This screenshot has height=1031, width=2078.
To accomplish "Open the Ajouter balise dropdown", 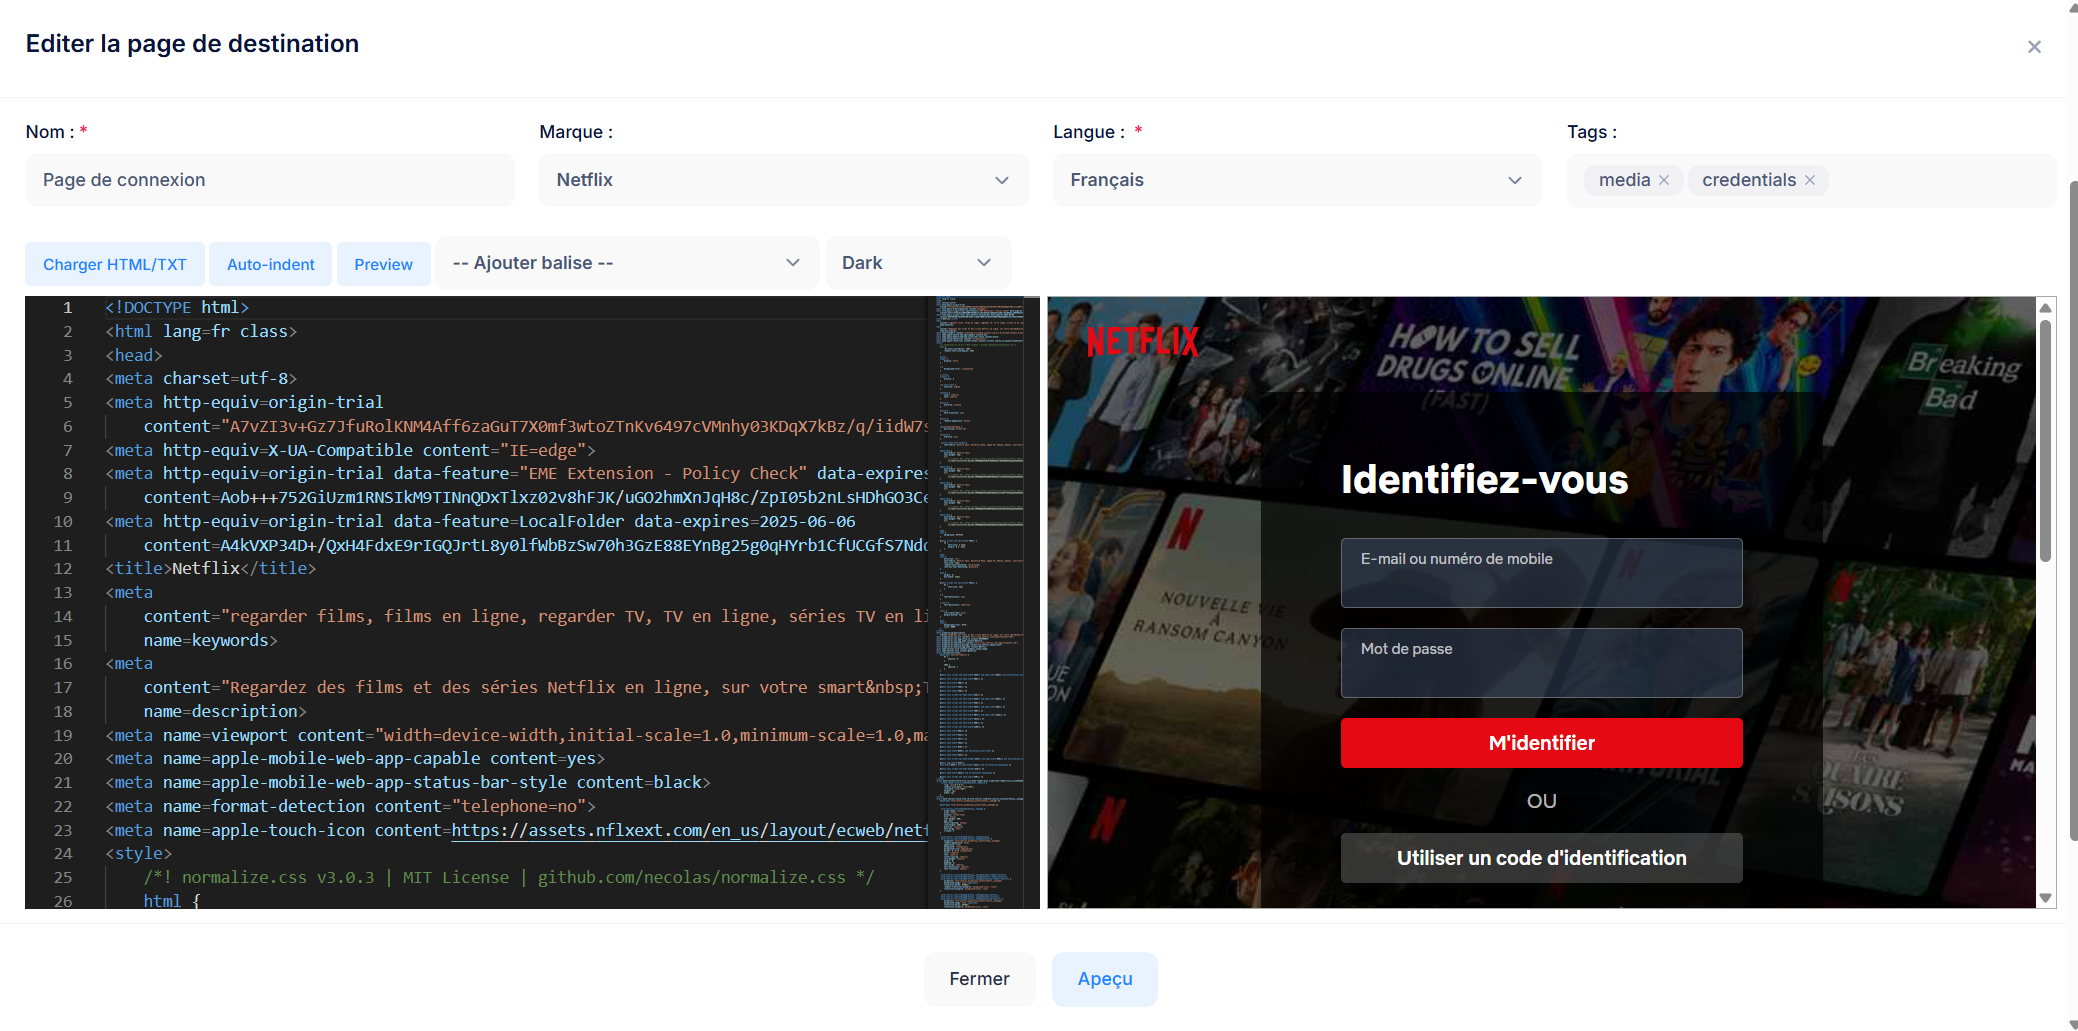I will click(x=626, y=263).
